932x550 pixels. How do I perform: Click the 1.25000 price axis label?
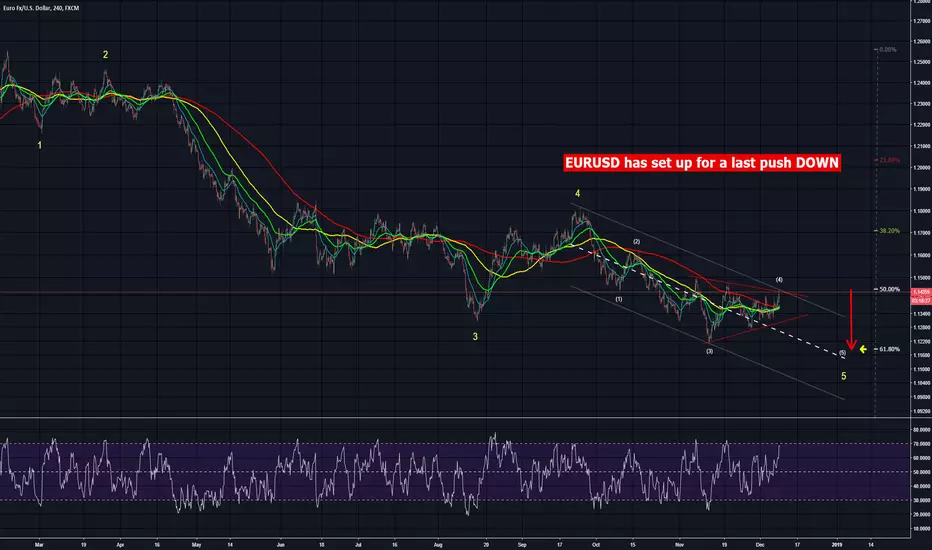pos(921,62)
